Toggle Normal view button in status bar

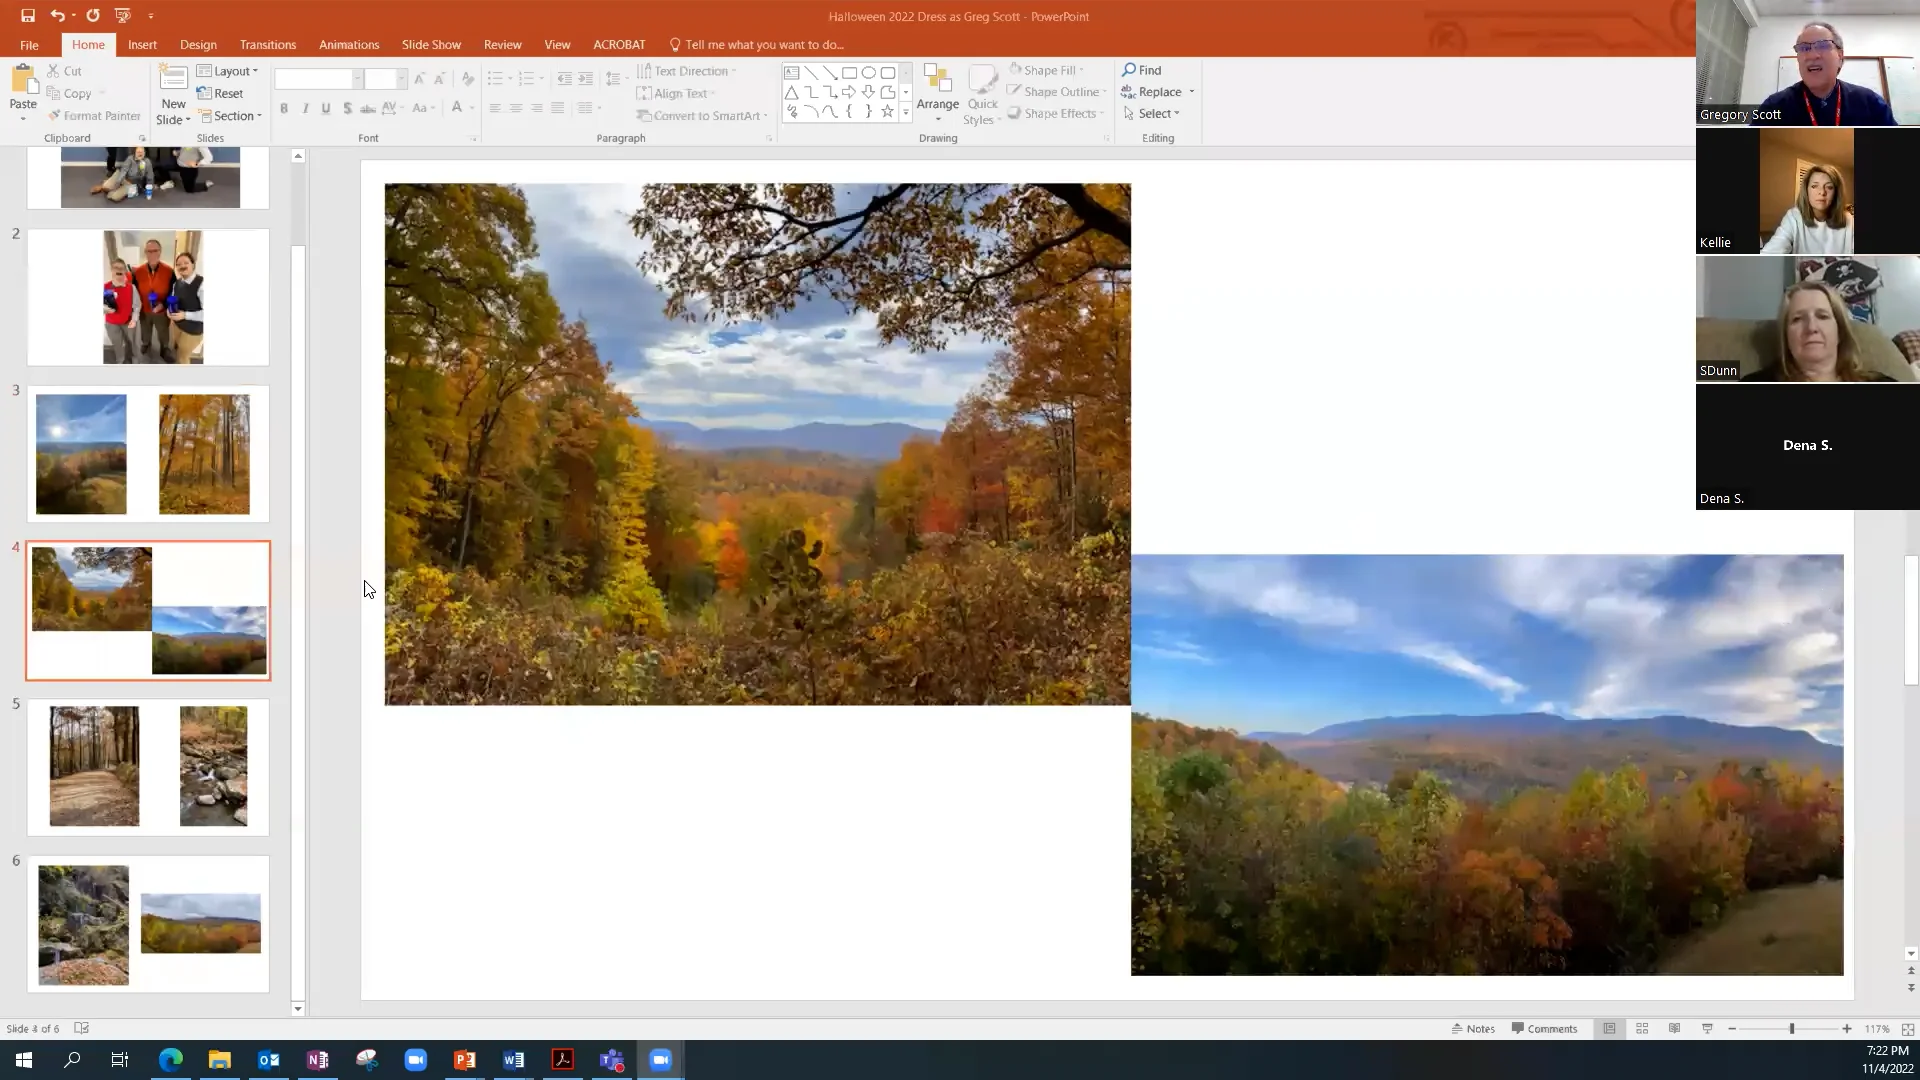coord(1609,1028)
